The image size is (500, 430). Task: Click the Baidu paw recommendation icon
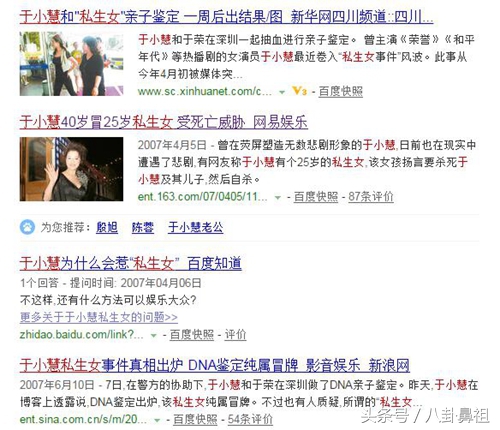pyautogui.click(x=27, y=227)
